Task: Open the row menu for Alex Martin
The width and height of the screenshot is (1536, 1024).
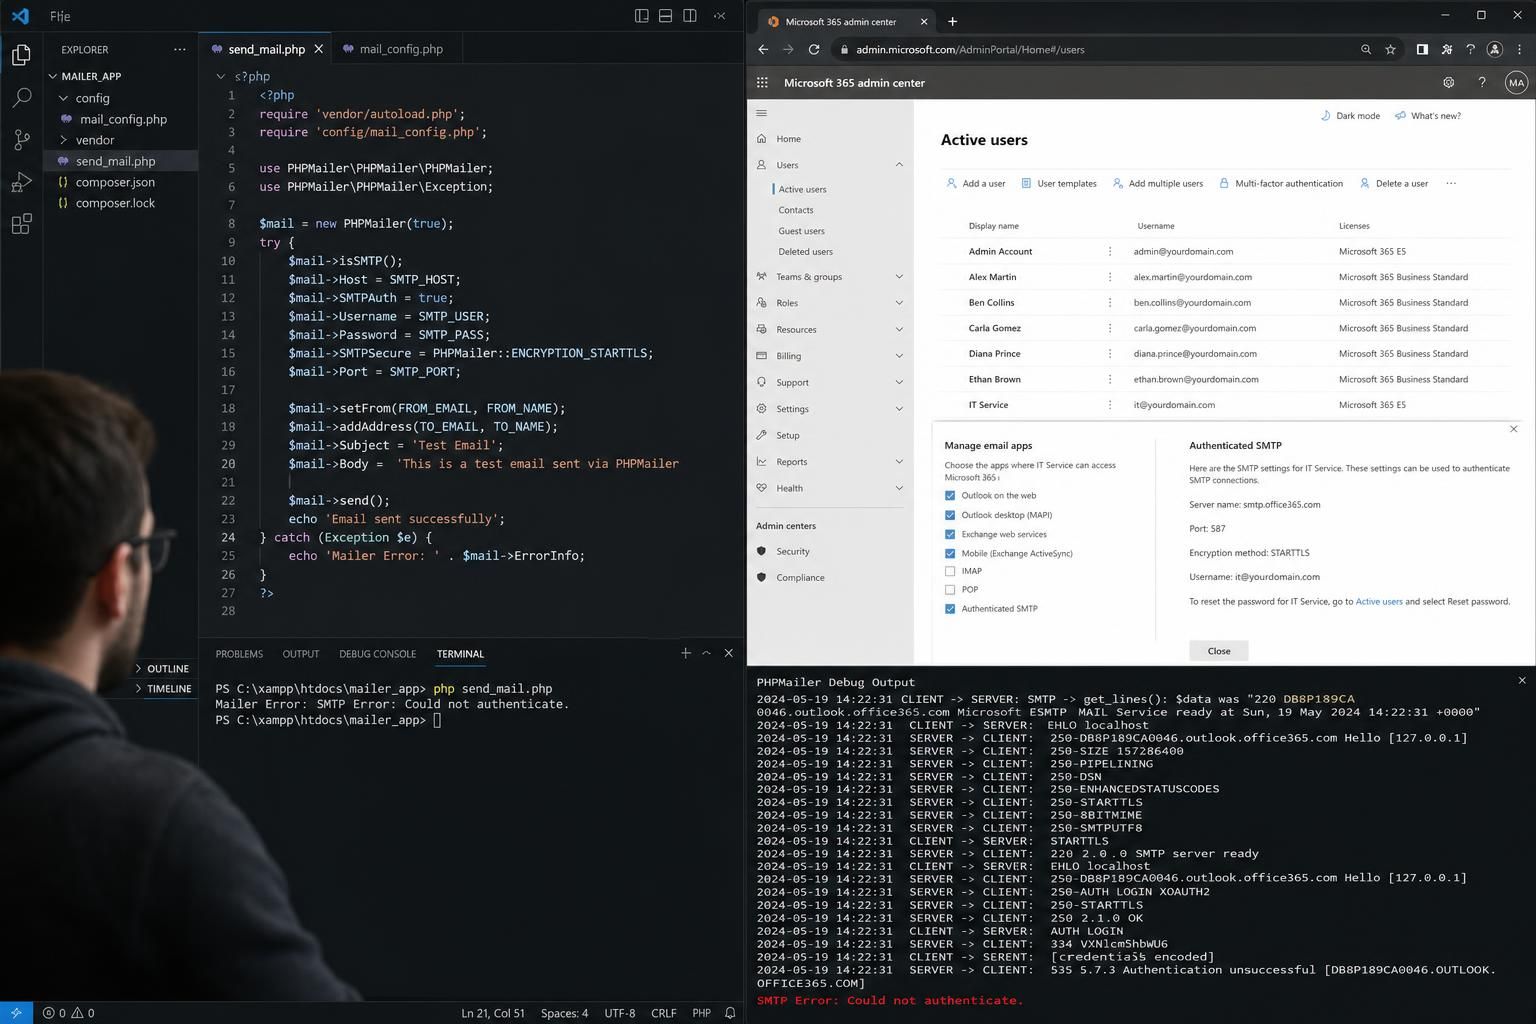Action: point(1110,277)
